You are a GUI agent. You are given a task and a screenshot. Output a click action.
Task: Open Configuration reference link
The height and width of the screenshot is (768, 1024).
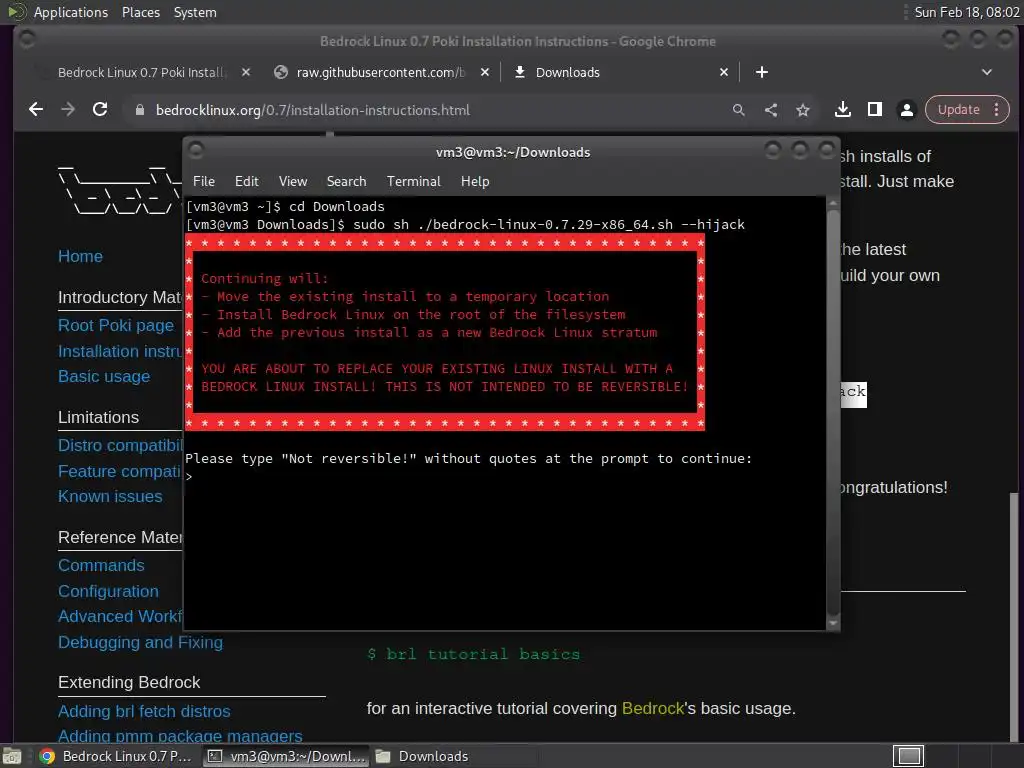point(108,591)
